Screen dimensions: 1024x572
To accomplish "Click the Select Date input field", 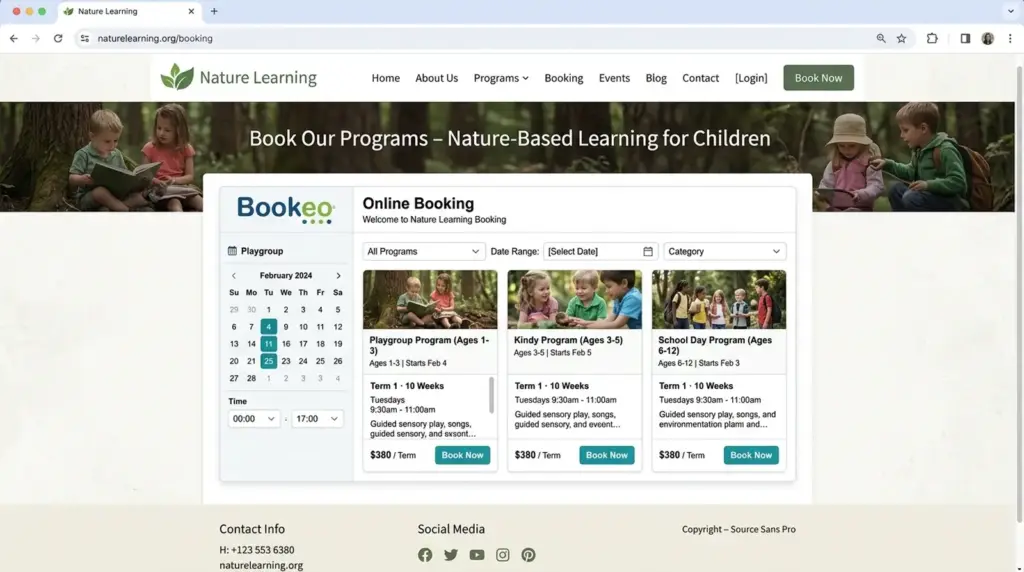I will (x=600, y=251).
